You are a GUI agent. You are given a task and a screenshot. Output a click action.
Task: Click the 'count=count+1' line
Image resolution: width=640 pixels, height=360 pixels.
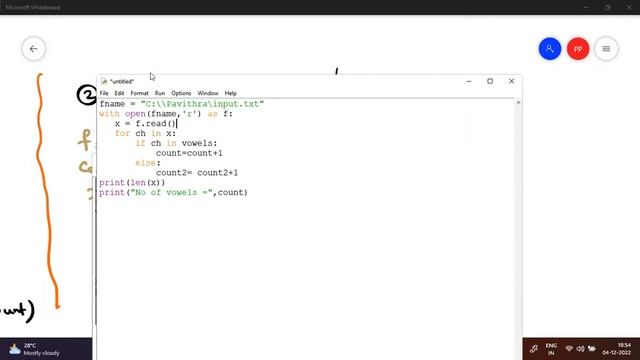[x=189, y=153]
